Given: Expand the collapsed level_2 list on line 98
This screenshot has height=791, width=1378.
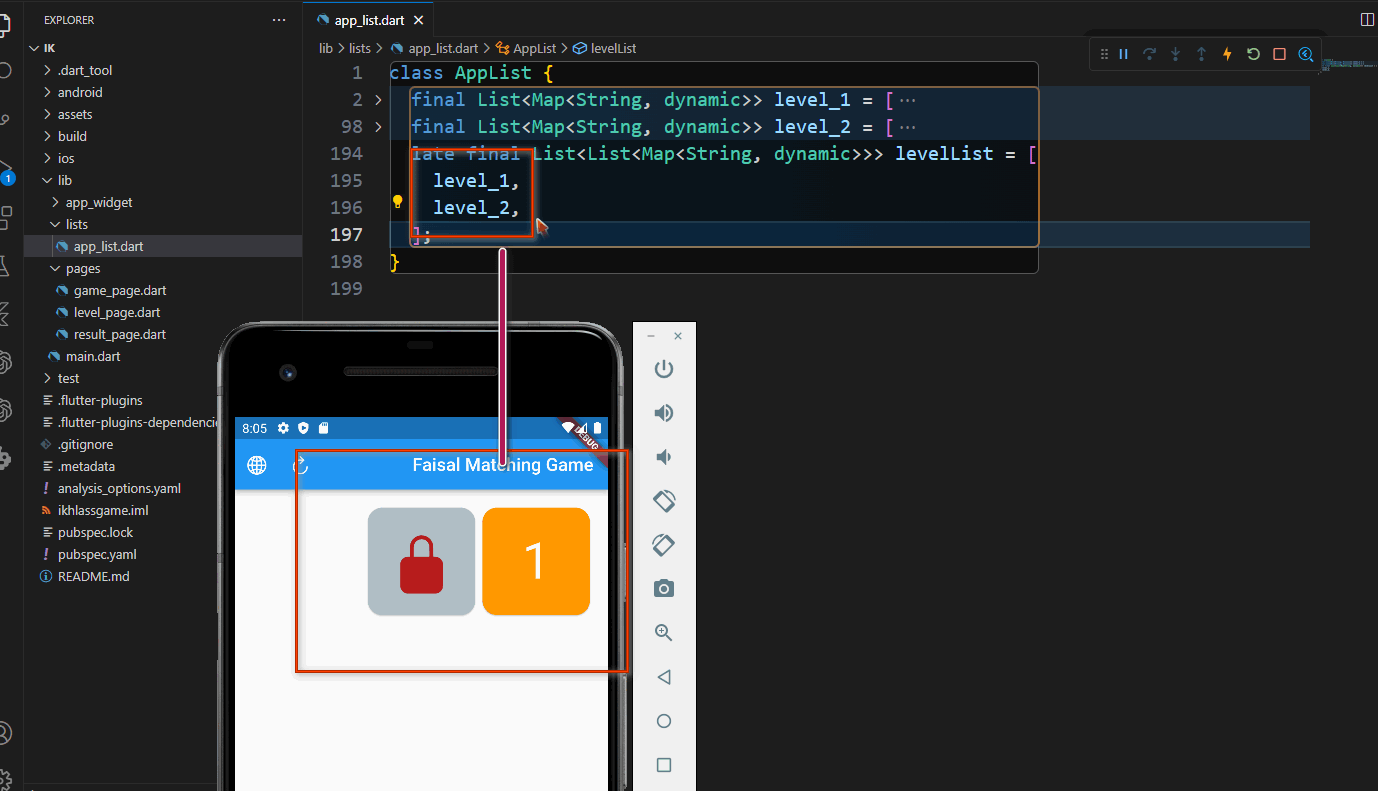Looking at the screenshot, I should tap(378, 126).
